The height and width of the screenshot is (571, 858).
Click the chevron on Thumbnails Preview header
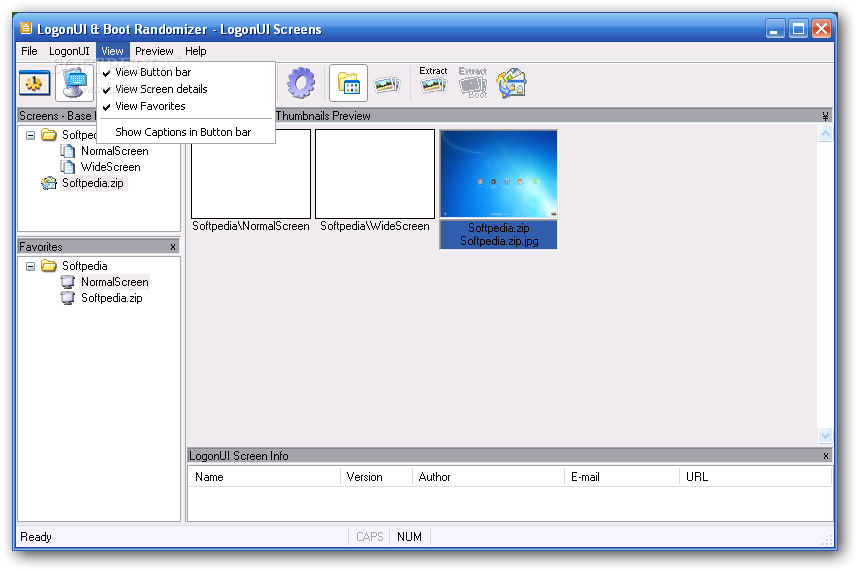(x=825, y=116)
